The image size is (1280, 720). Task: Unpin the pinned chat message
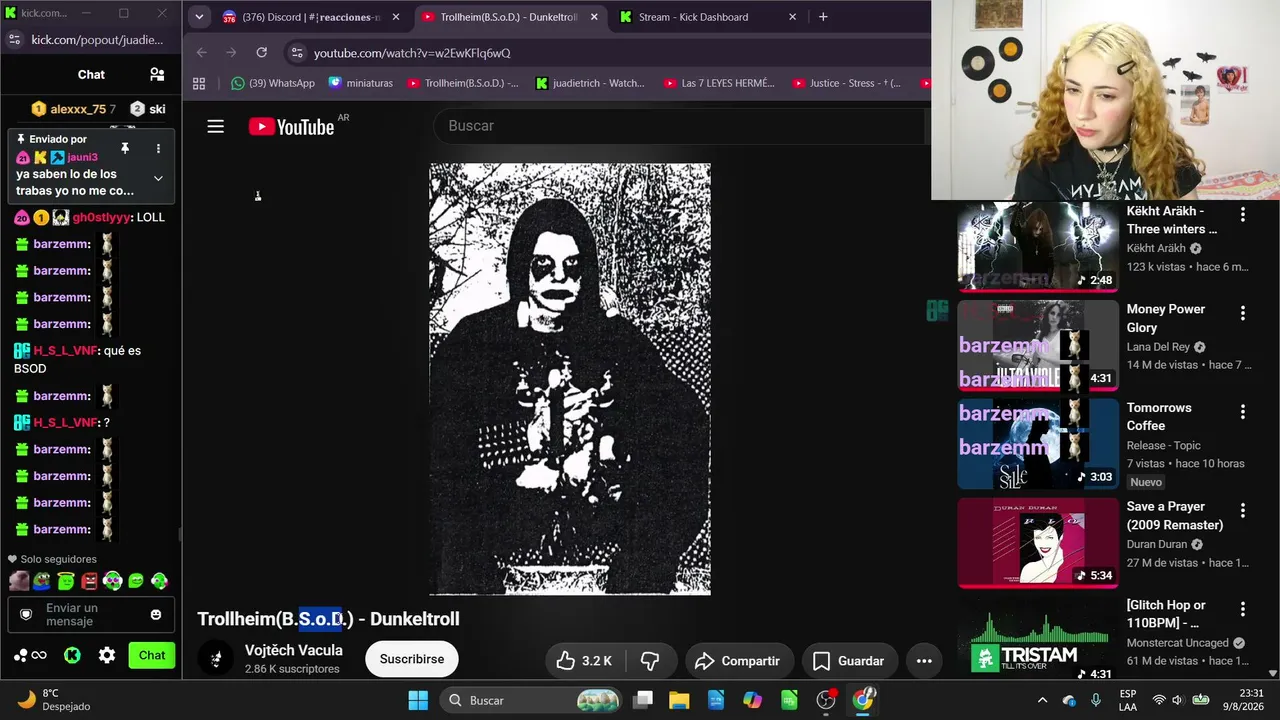(x=125, y=148)
